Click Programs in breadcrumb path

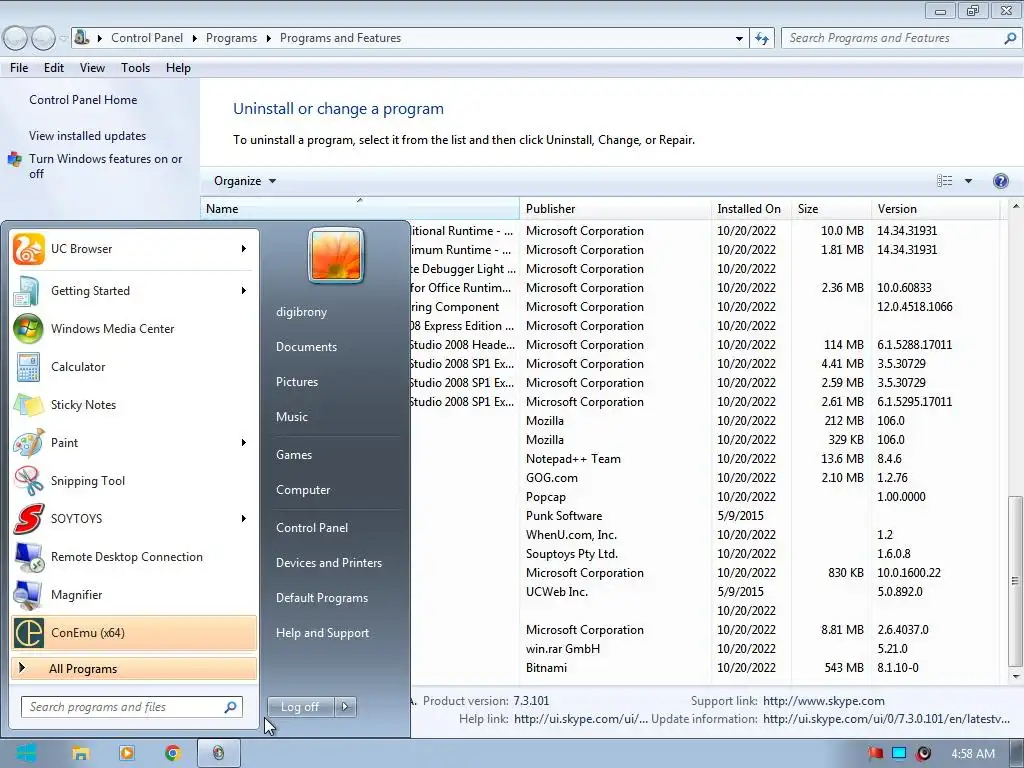[x=231, y=38]
